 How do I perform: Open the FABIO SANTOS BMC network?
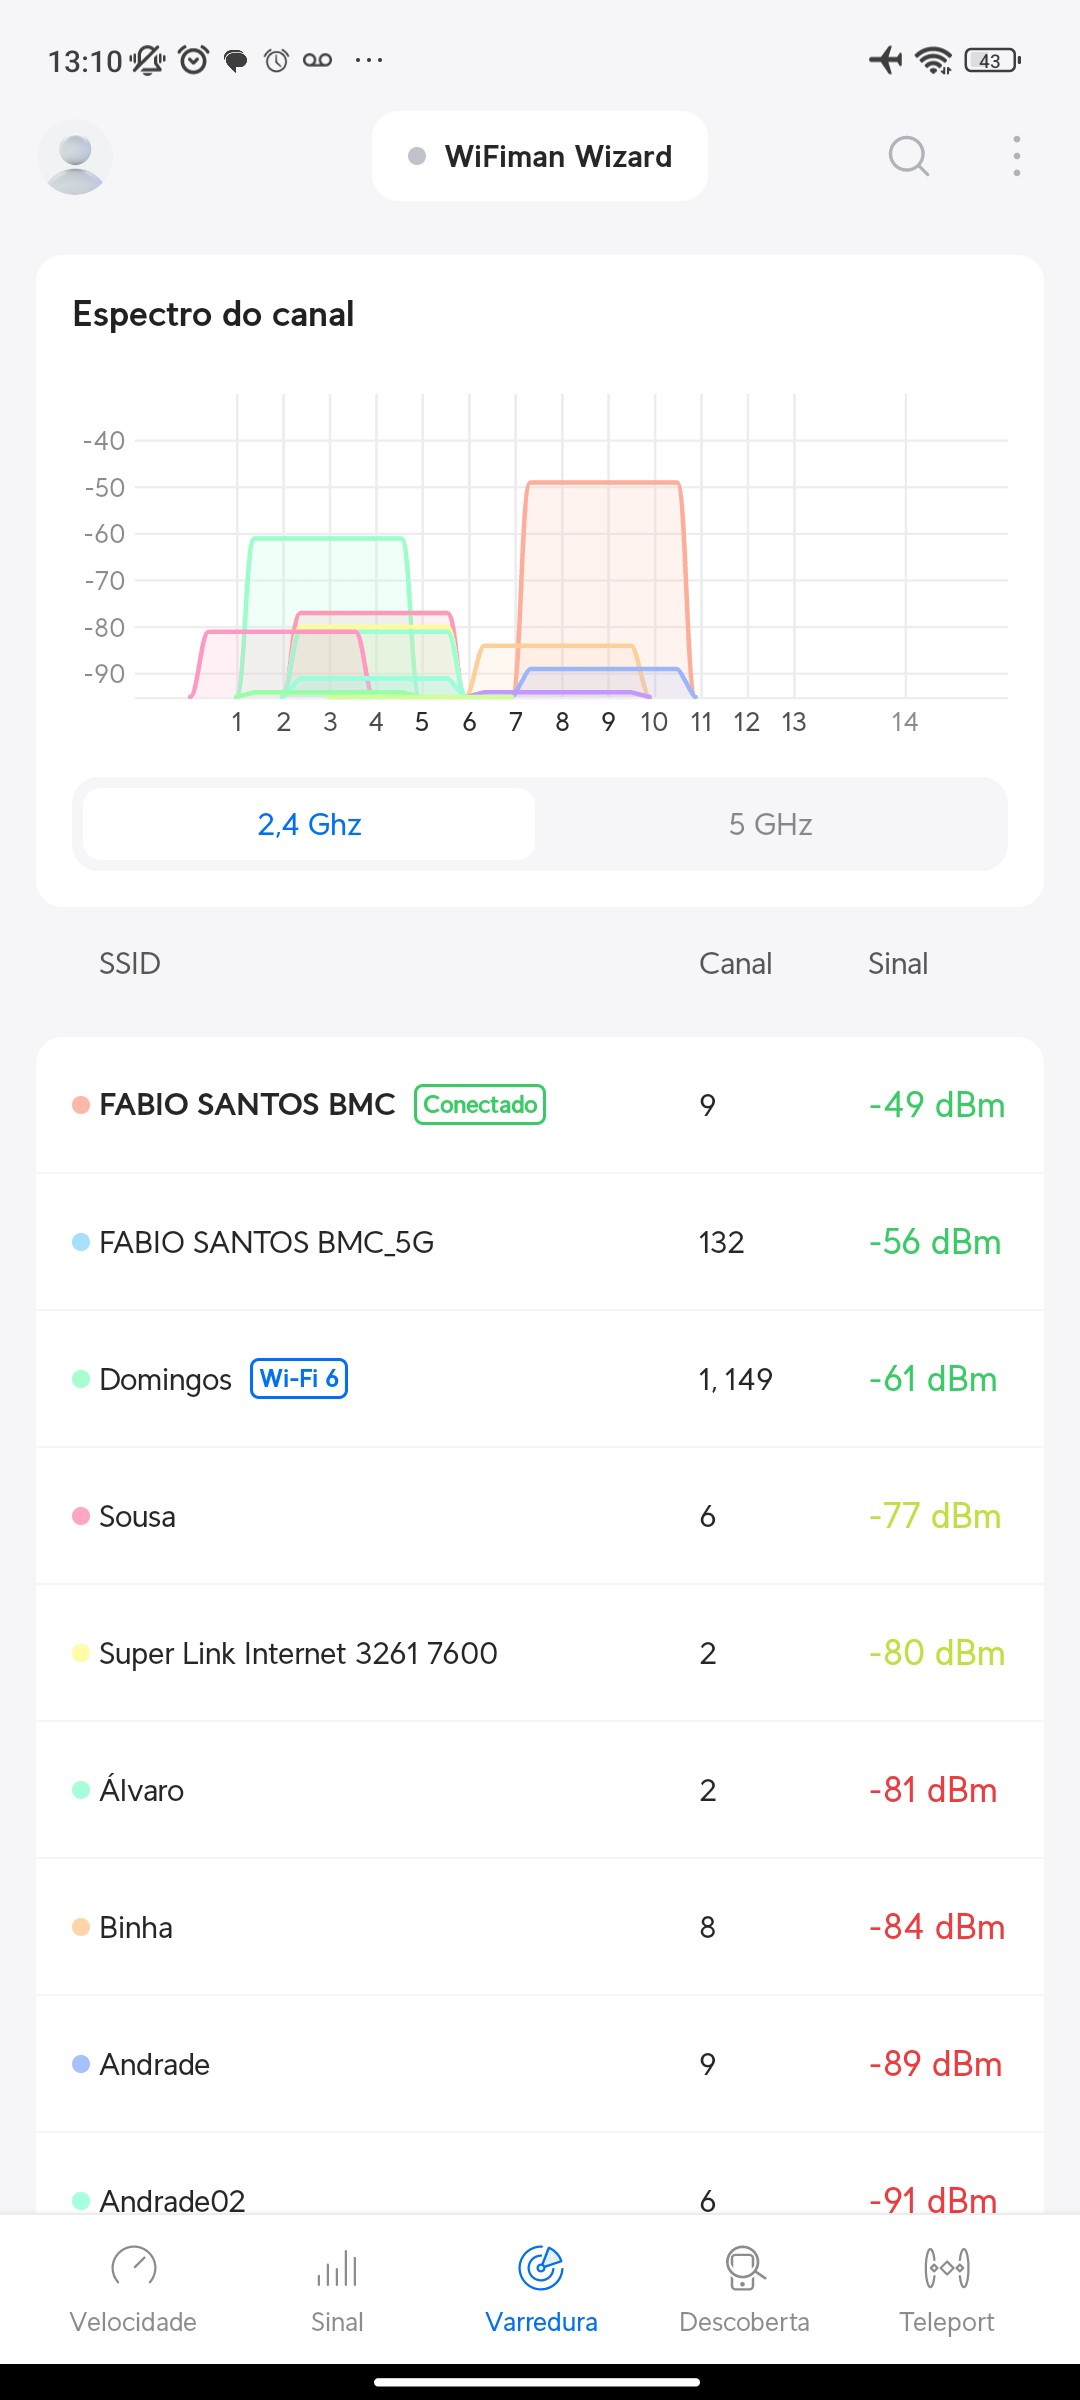pyautogui.click(x=247, y=1105)
